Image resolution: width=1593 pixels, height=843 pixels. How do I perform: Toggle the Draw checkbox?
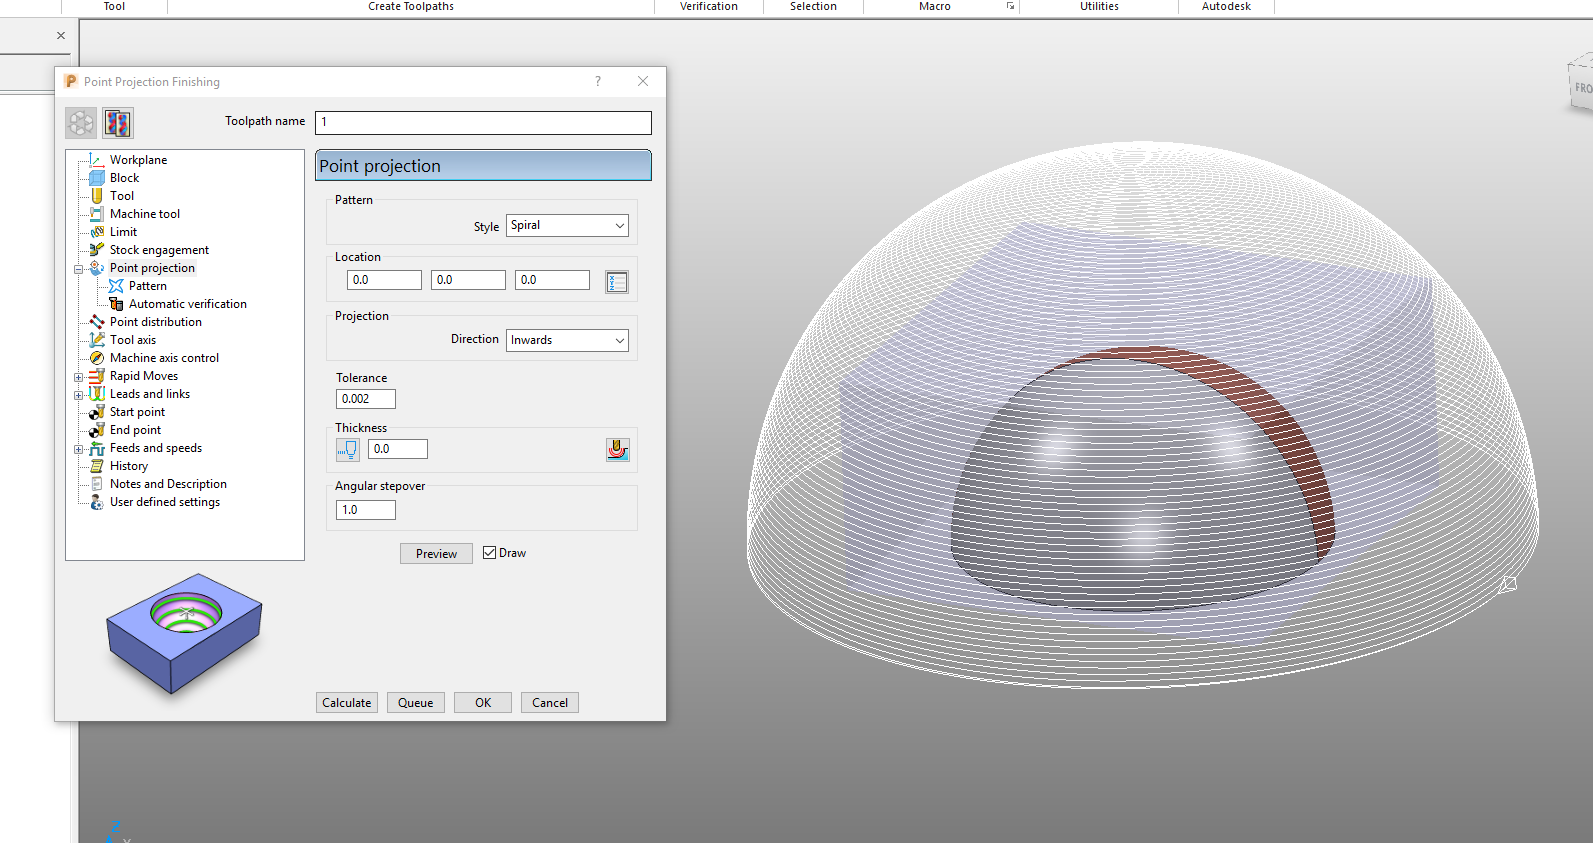point(489,553)
